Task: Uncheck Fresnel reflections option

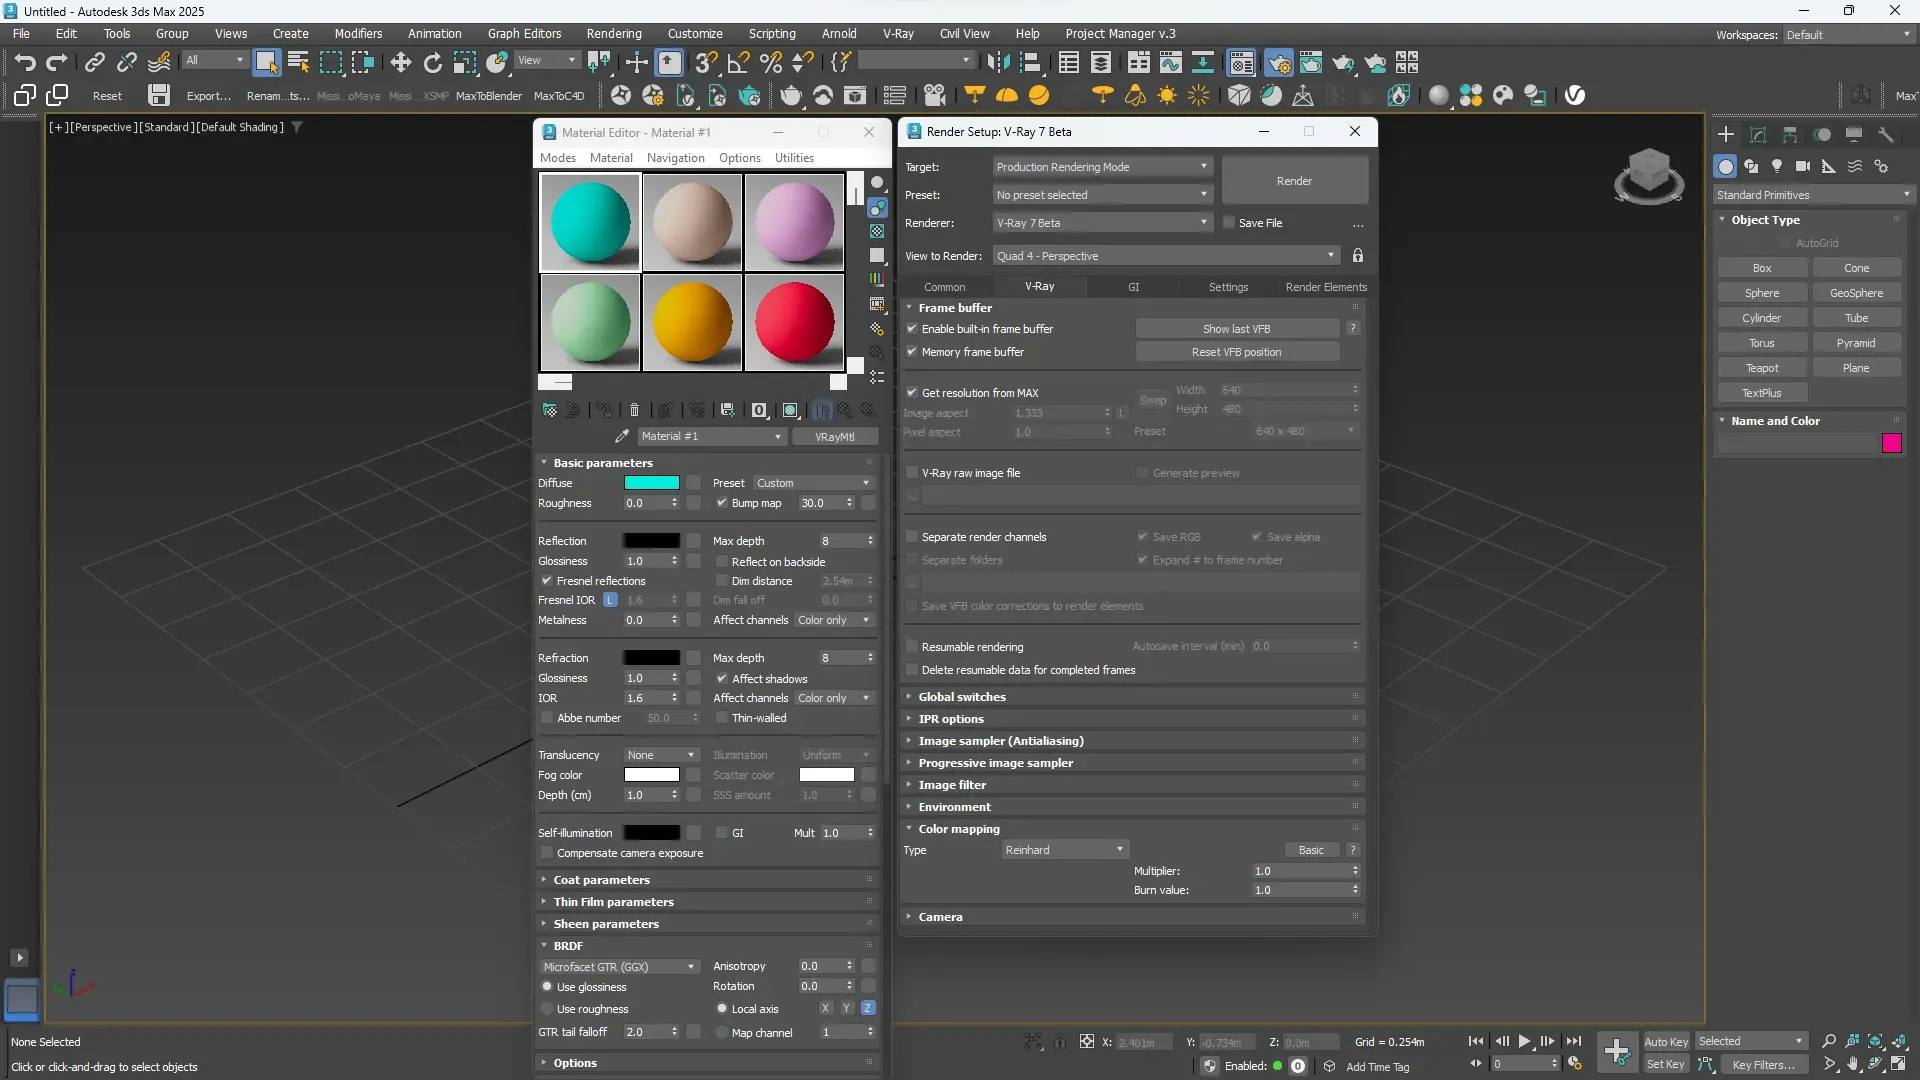Action: [547, 581]
